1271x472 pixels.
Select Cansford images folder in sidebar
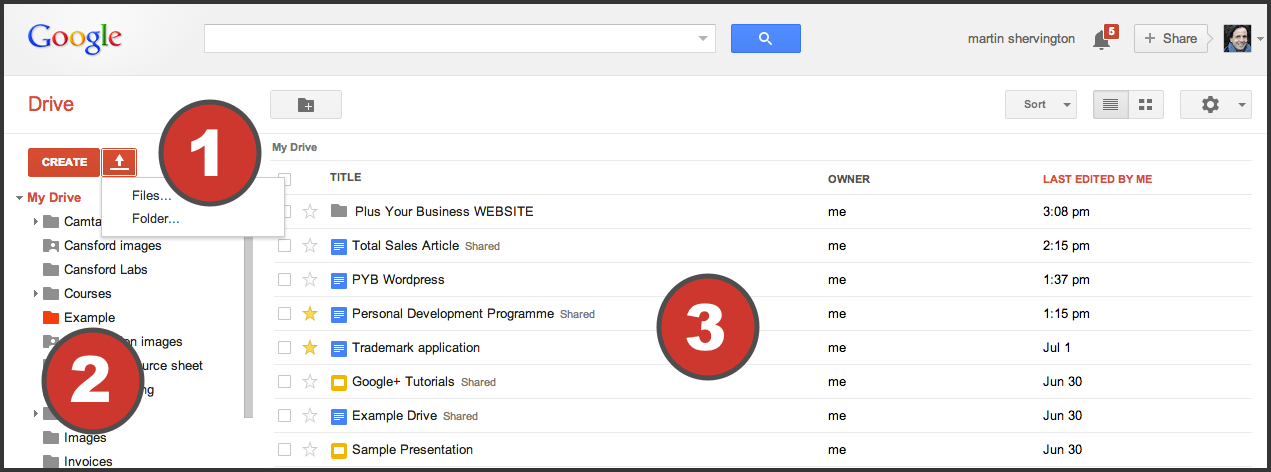(112, 246)
